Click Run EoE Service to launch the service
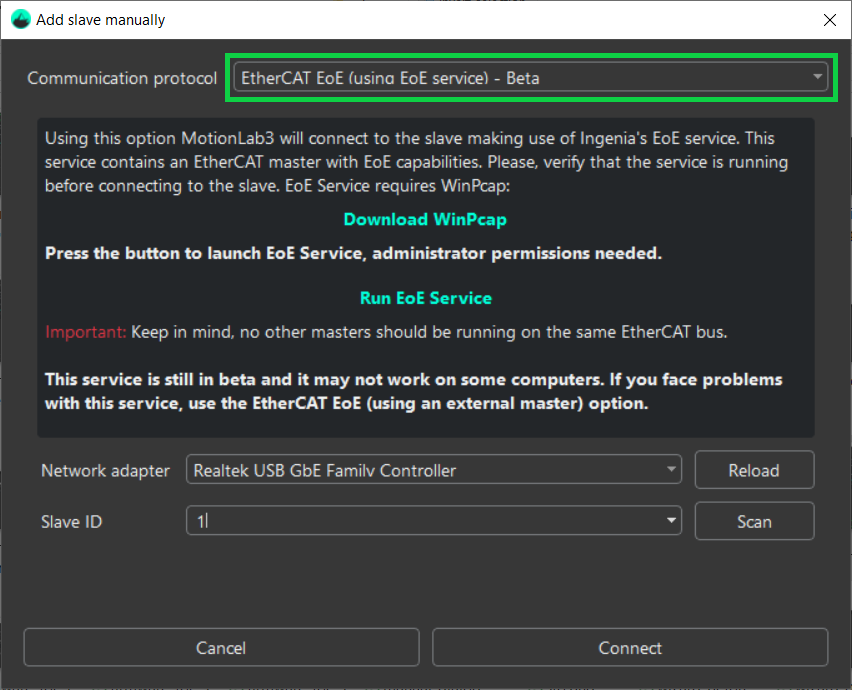 [424, 297]
